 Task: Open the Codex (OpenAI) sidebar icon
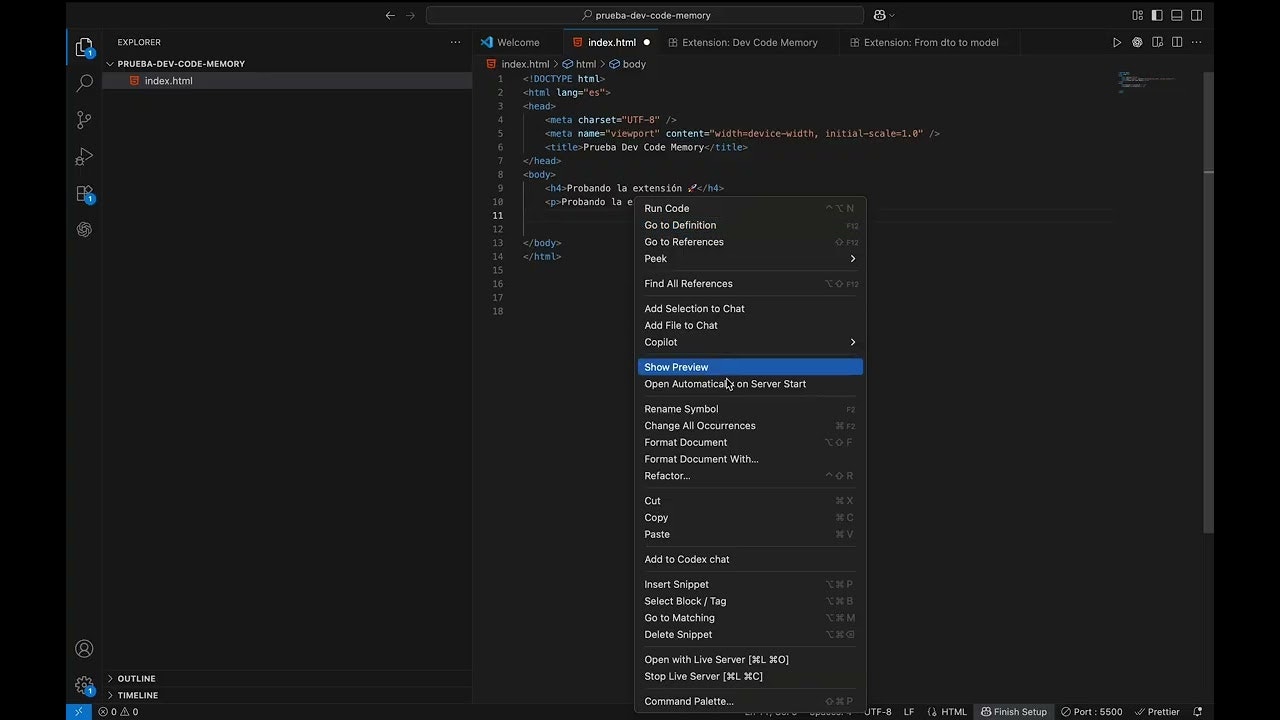click(x=84, y=229)
